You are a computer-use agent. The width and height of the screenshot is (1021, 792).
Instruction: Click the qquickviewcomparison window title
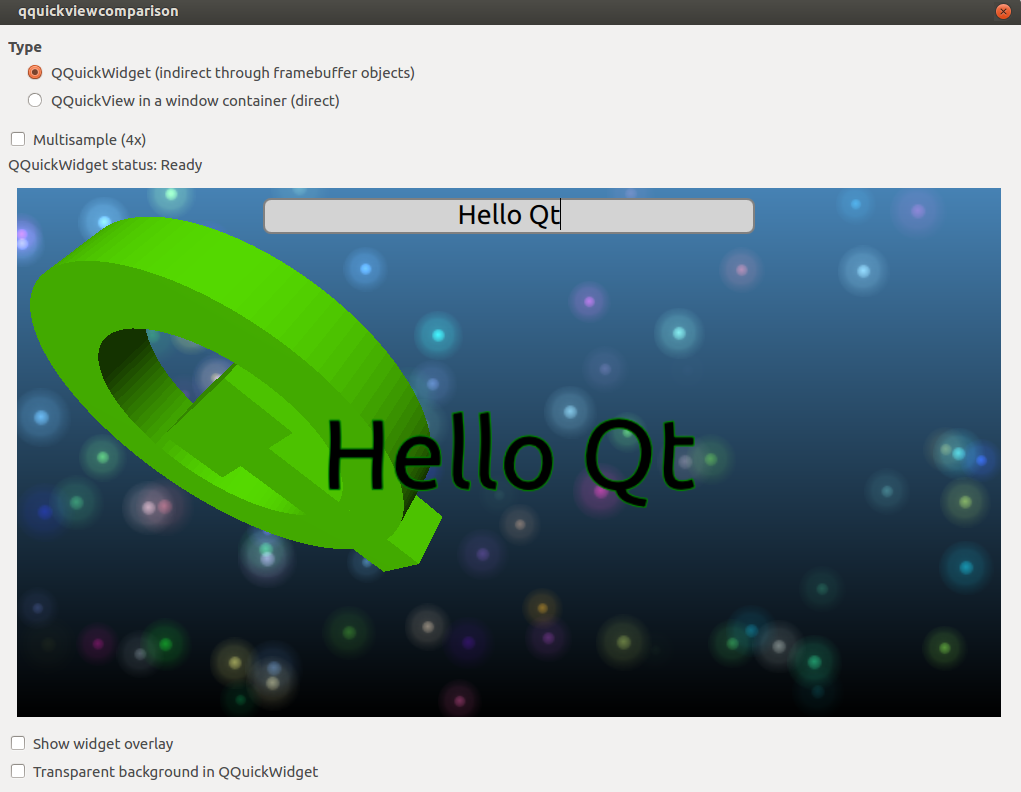(x=98, y=12)
